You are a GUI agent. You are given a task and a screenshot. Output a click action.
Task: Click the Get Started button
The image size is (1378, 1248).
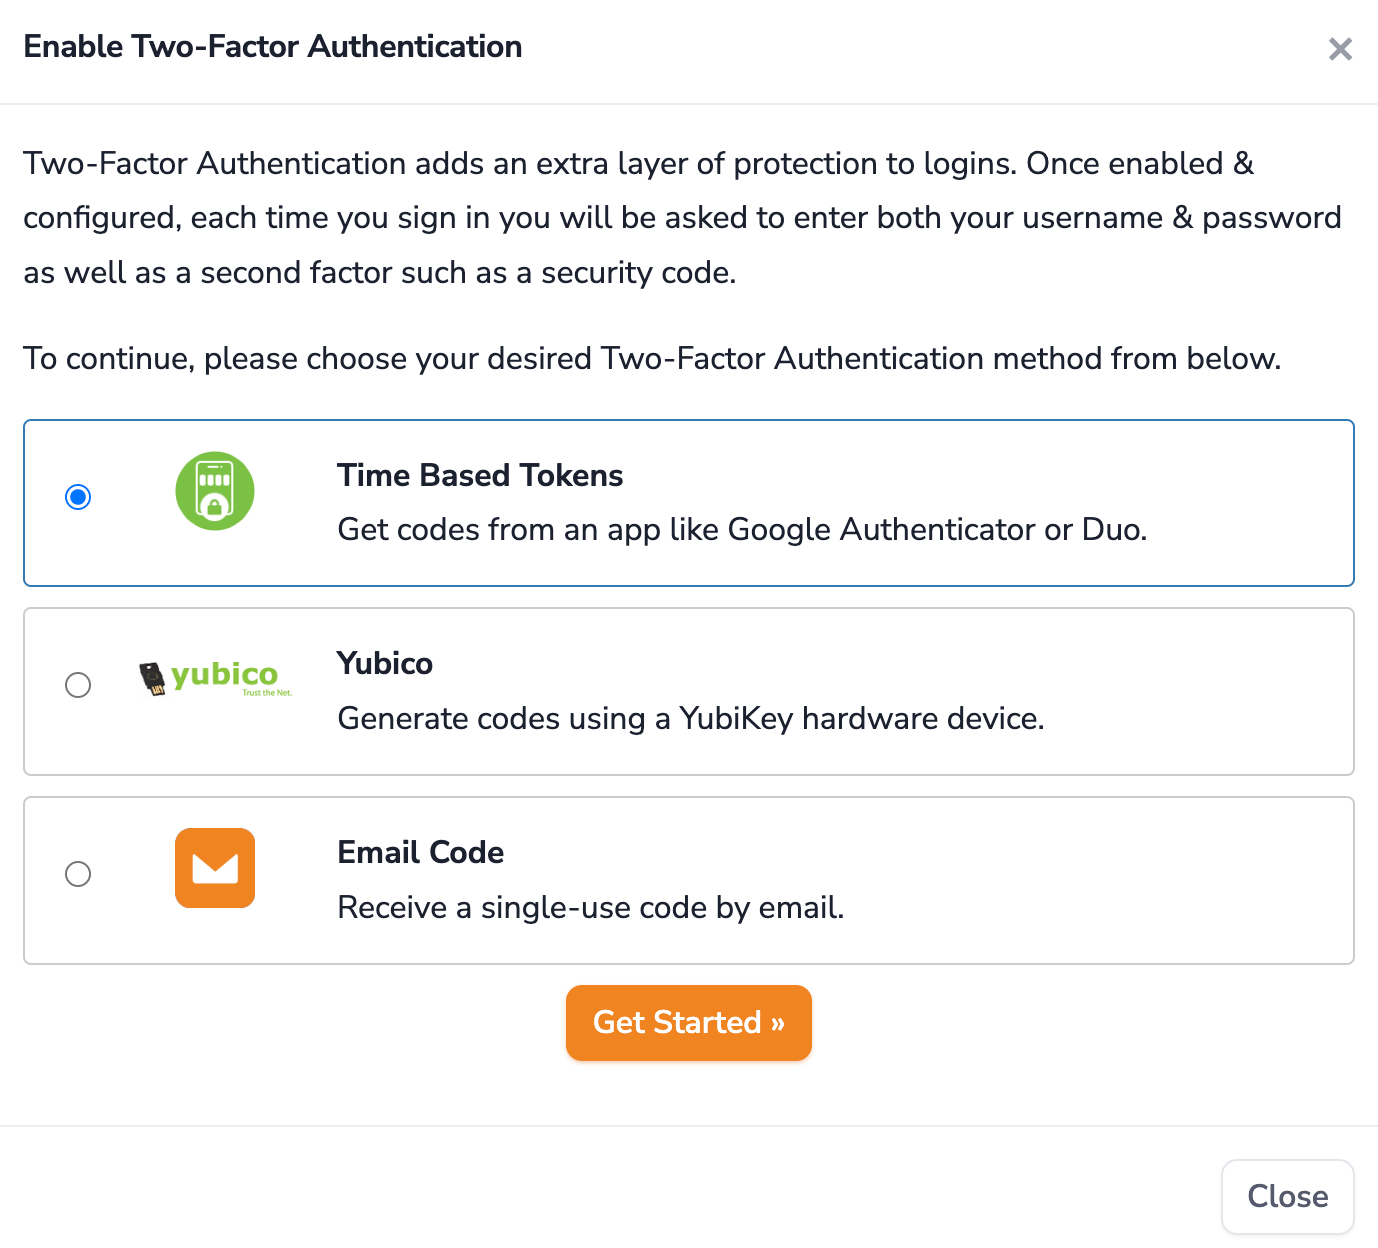click(x=689, y=1023)
